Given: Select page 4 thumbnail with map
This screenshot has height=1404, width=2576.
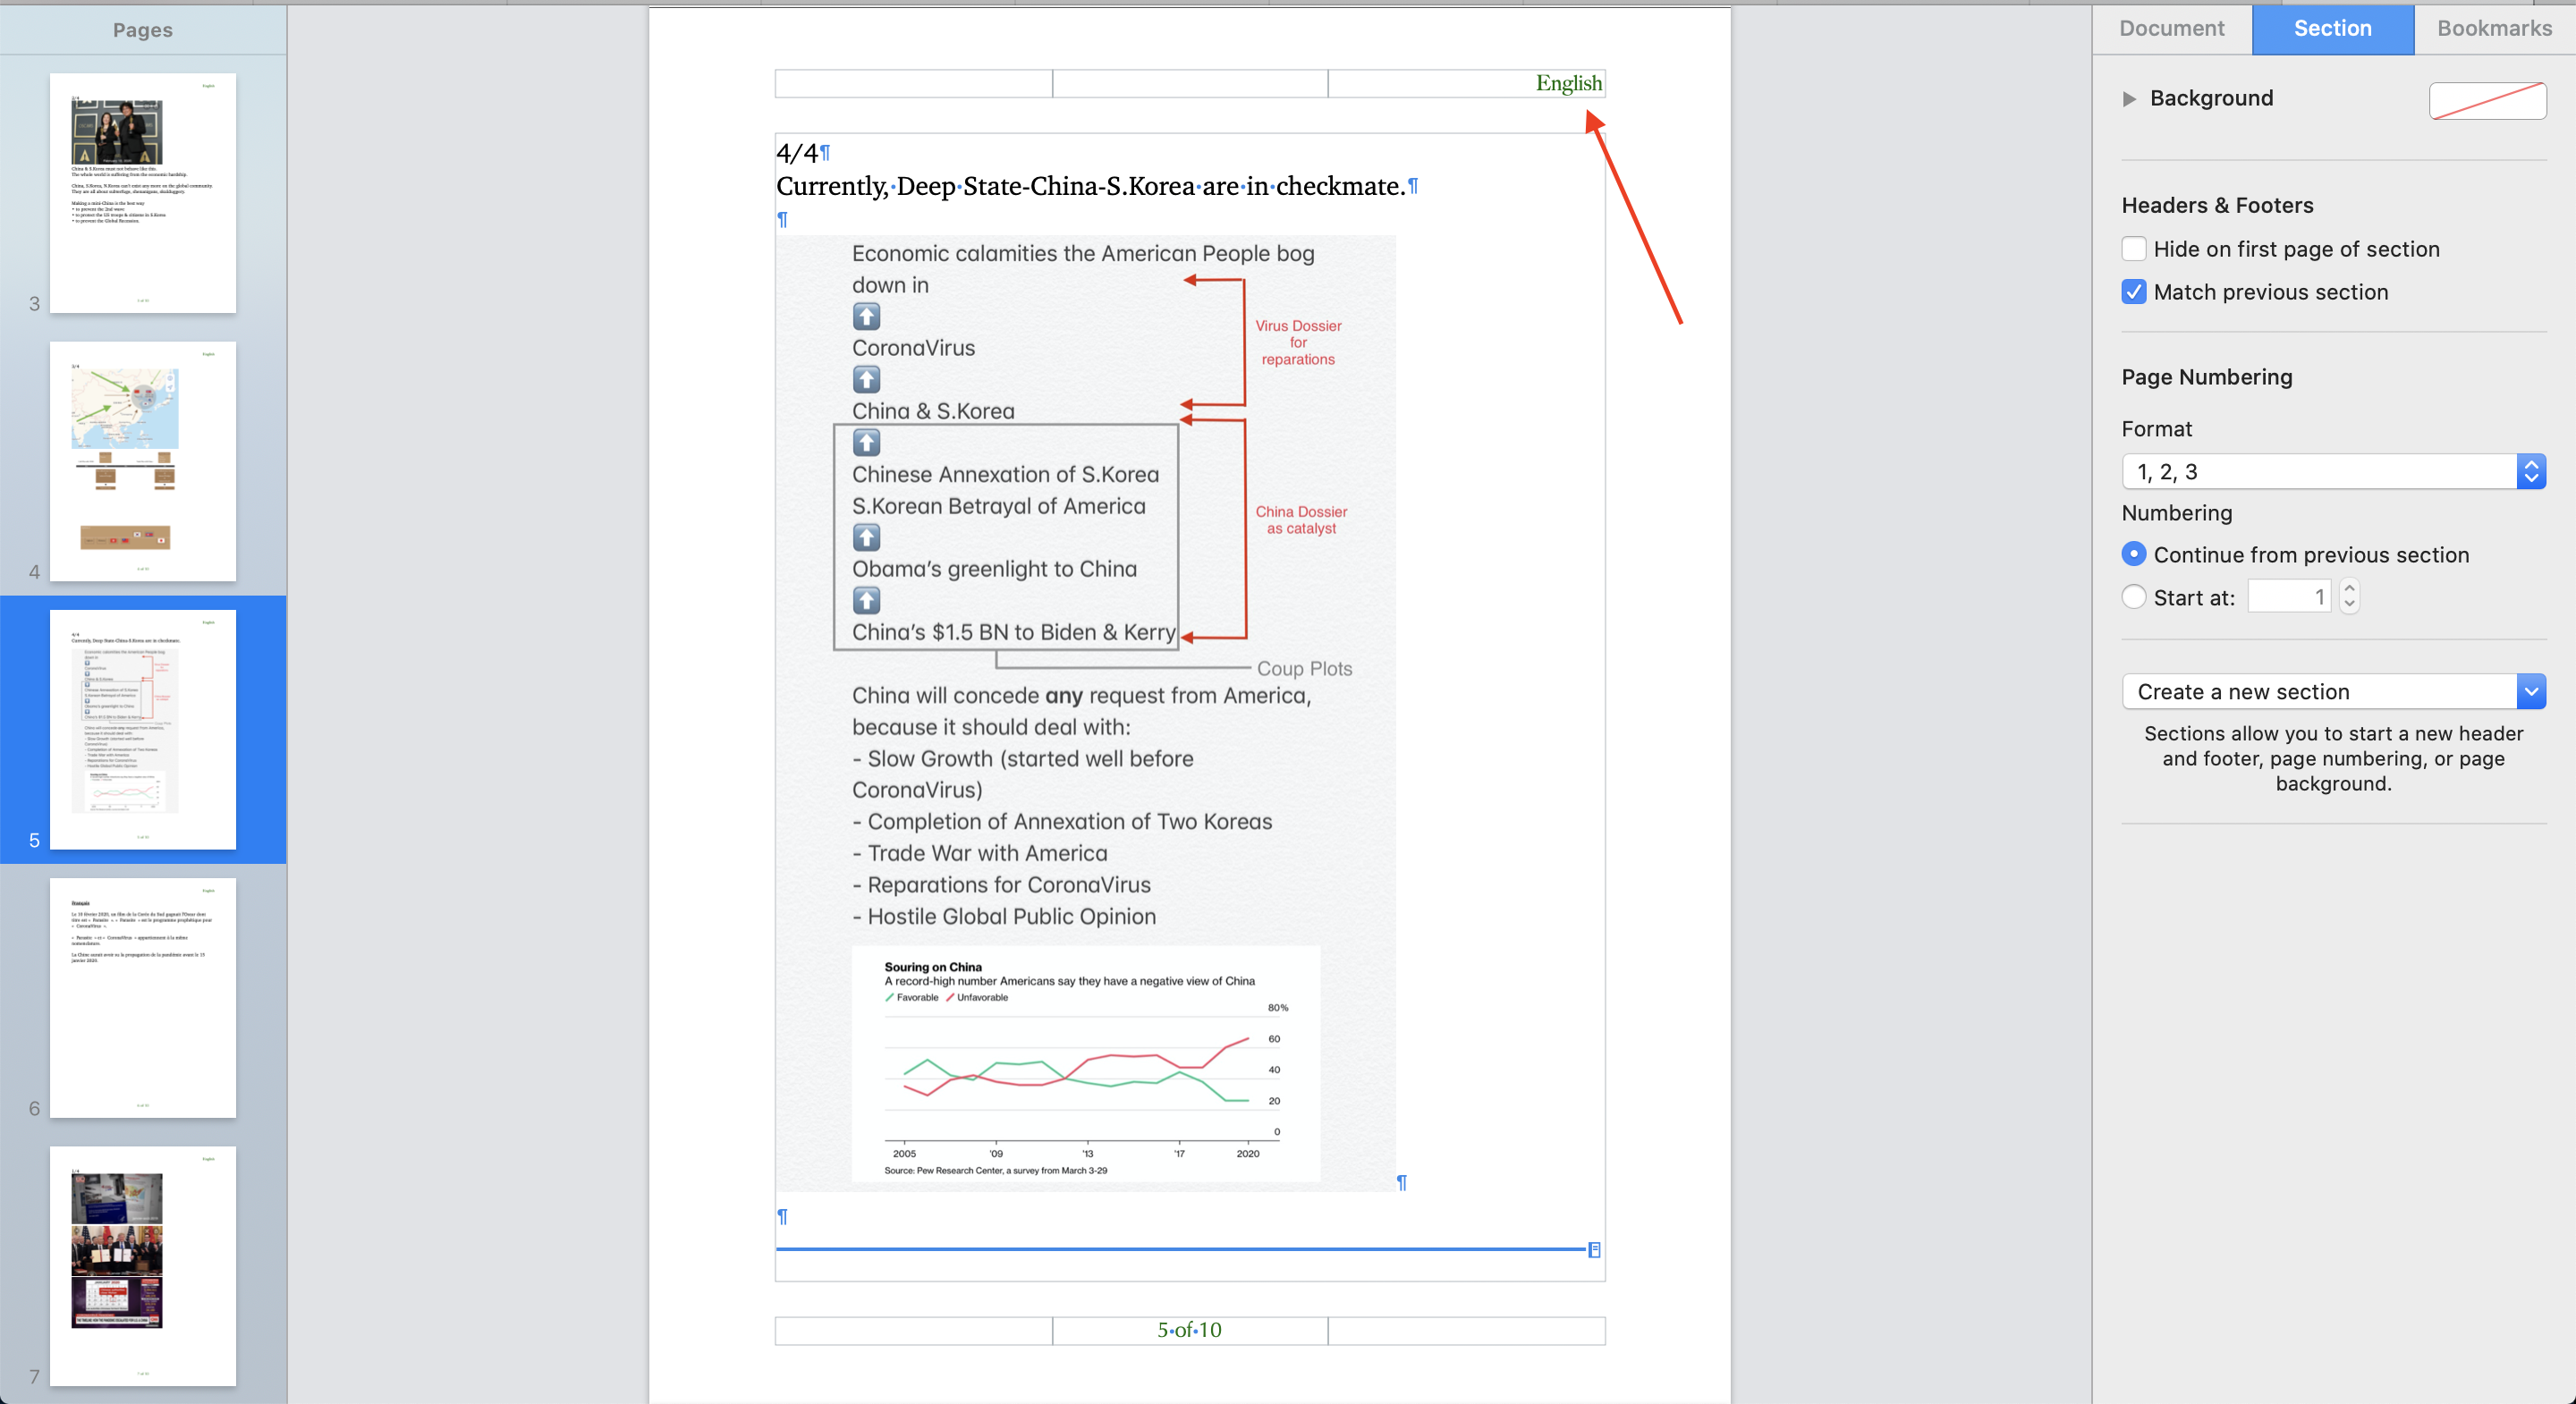Looking at the screenshot, I should click(143, 462).
